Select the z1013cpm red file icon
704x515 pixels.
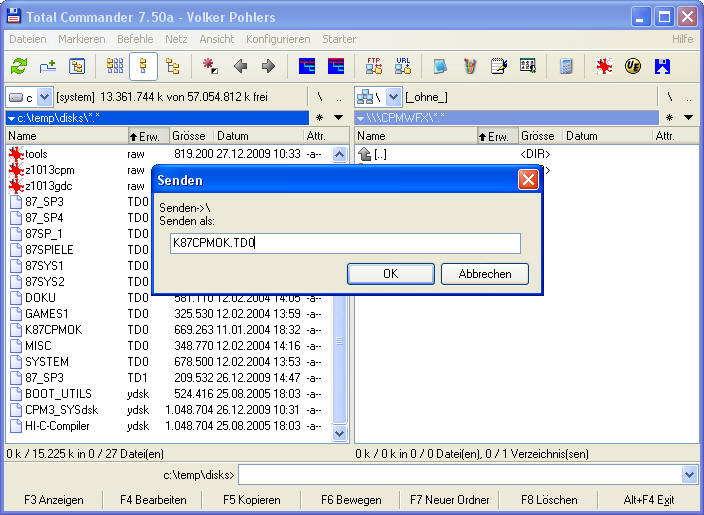click(16, 170)
